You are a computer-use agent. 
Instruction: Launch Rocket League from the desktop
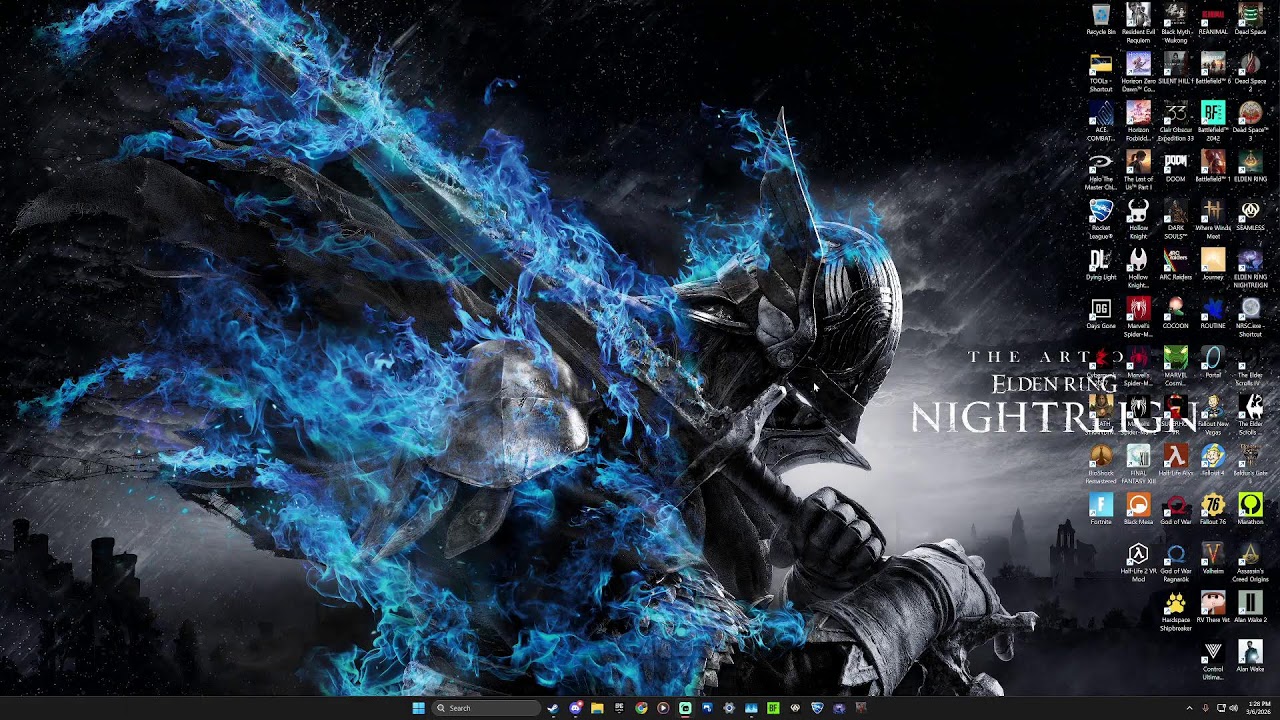tap(1101, 219)
